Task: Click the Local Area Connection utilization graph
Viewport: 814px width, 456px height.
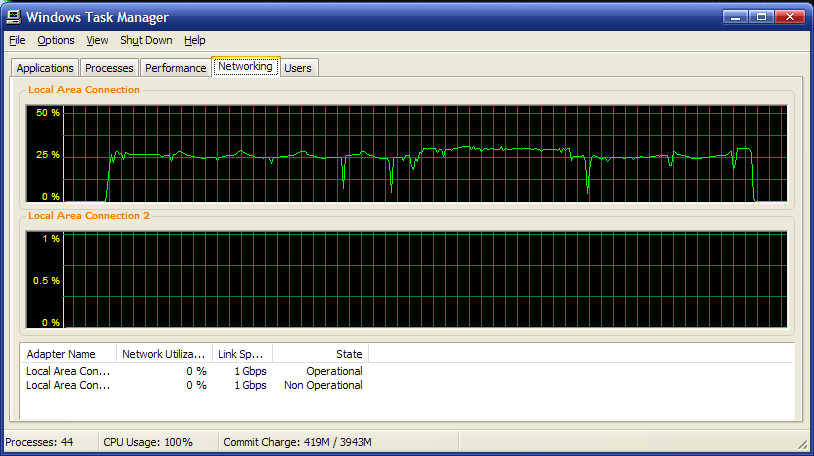Action: [406, 154]
